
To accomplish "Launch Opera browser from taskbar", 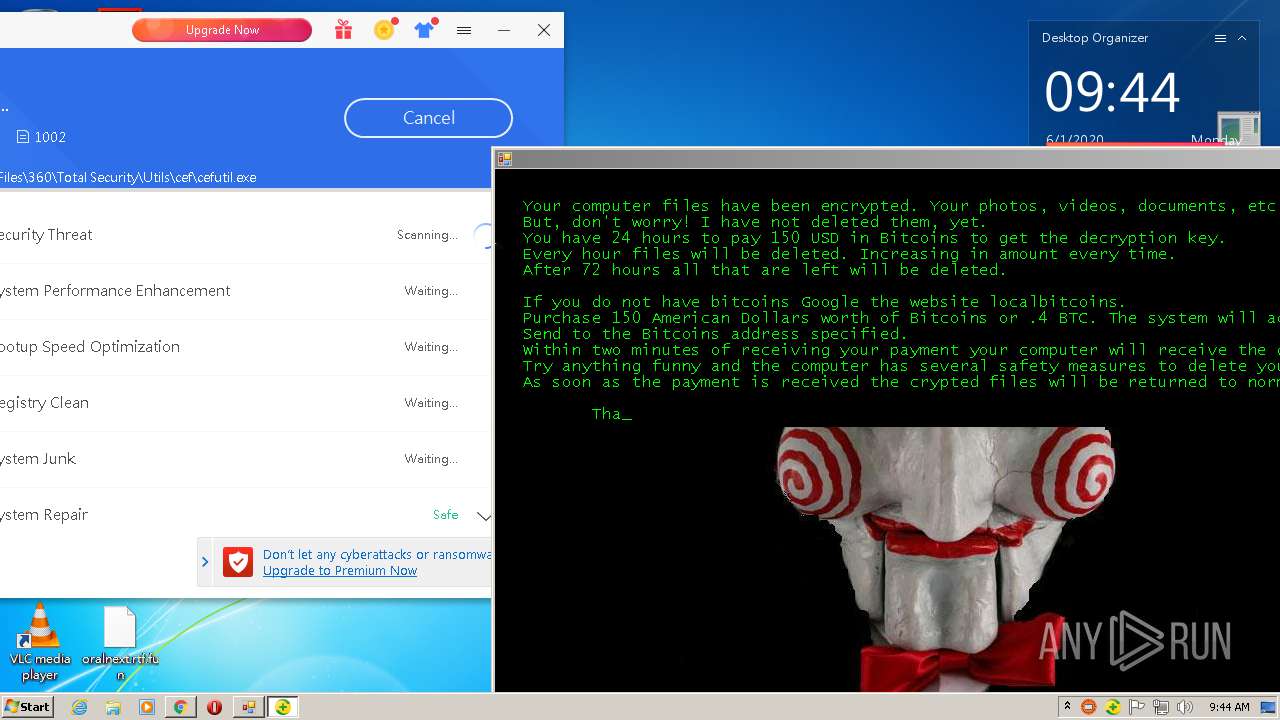I will pyautogui.click(x=214, y=707).
